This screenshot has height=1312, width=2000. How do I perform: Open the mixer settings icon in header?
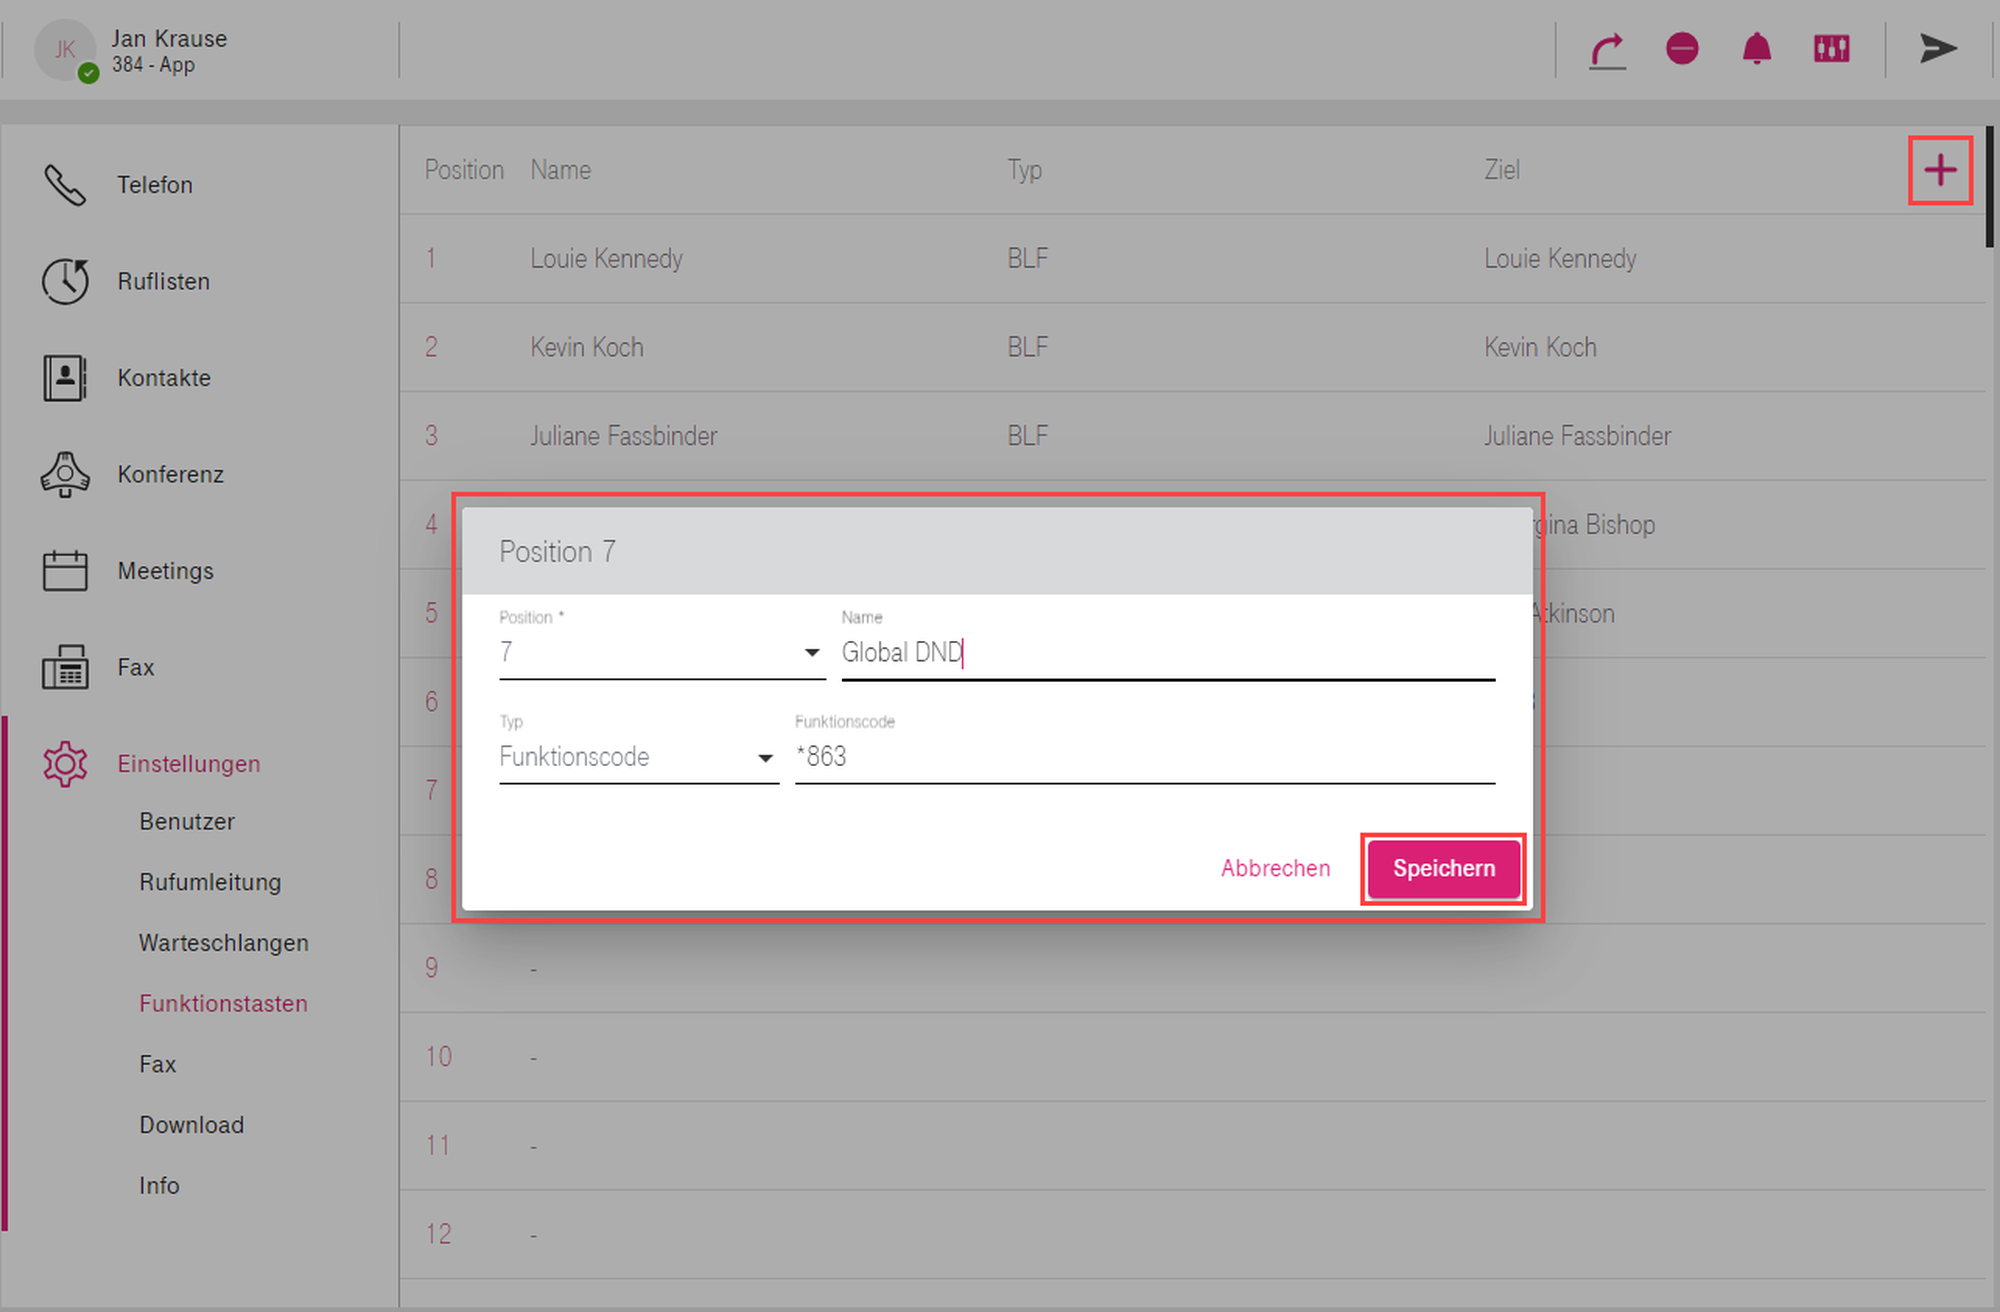point(1831,49)
